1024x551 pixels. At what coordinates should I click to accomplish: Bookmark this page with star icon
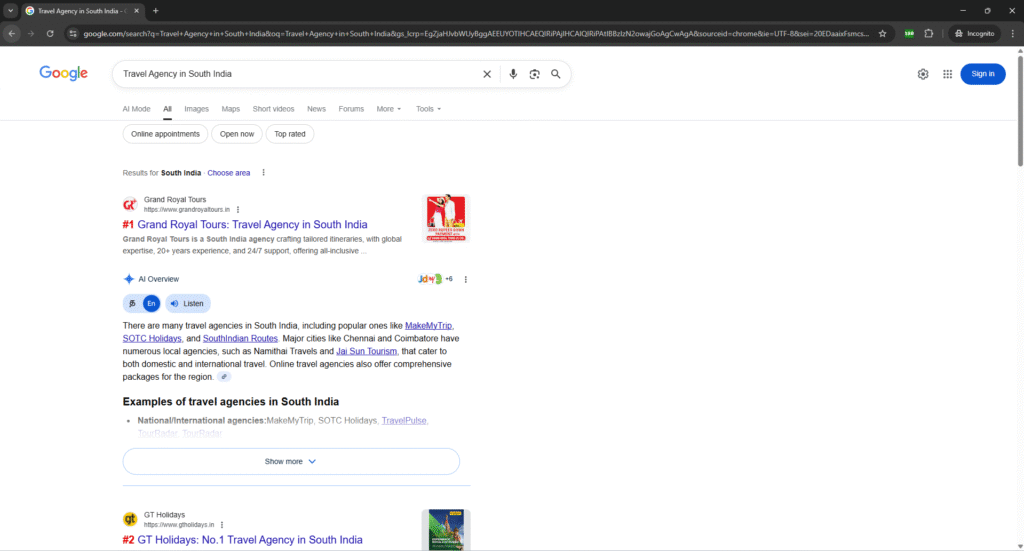(x=882, y=33)
